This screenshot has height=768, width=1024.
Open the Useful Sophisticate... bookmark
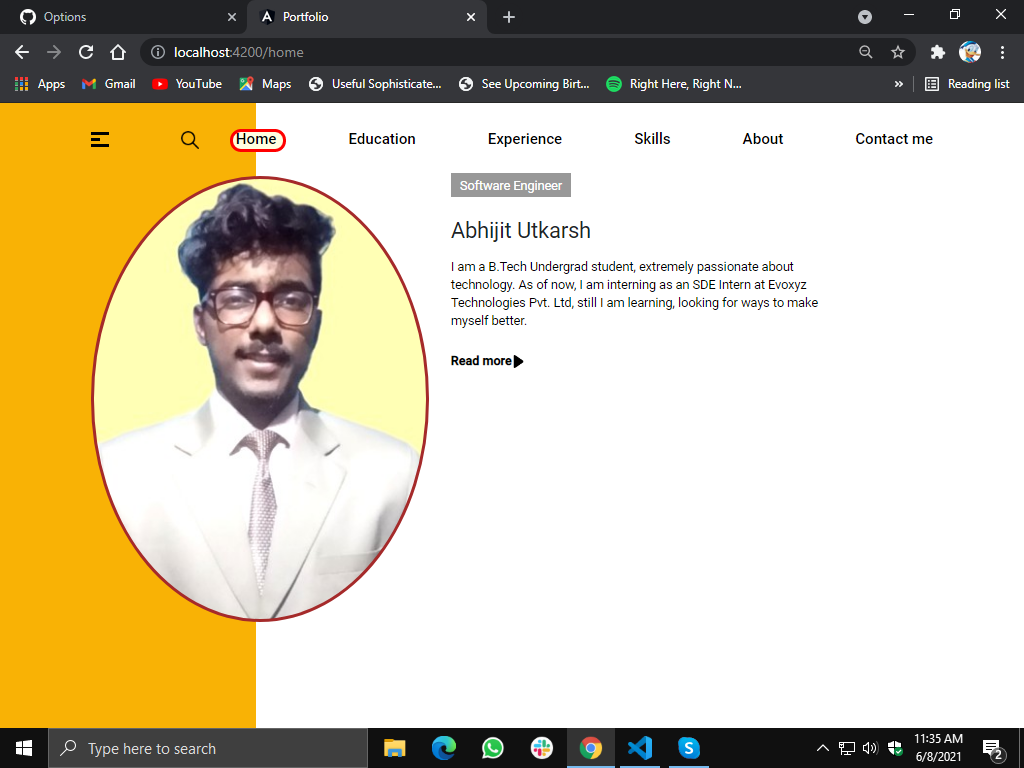point(376,84)
